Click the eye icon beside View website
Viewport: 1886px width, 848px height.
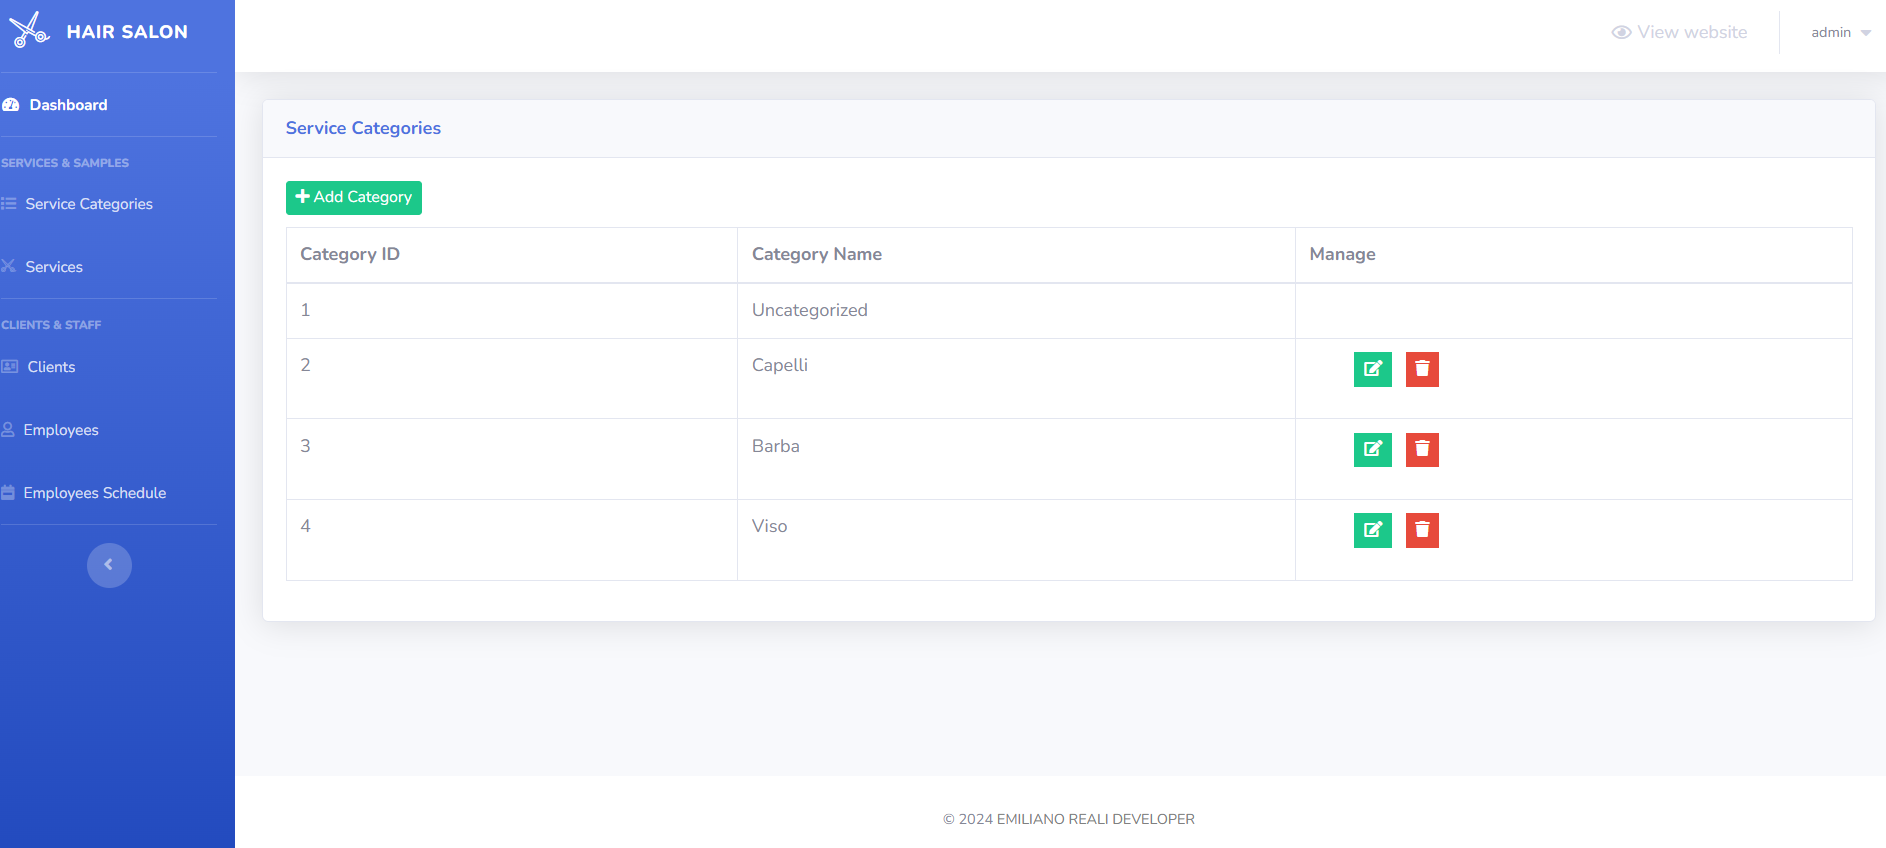pyautogui.click(x=1621, y=33)
